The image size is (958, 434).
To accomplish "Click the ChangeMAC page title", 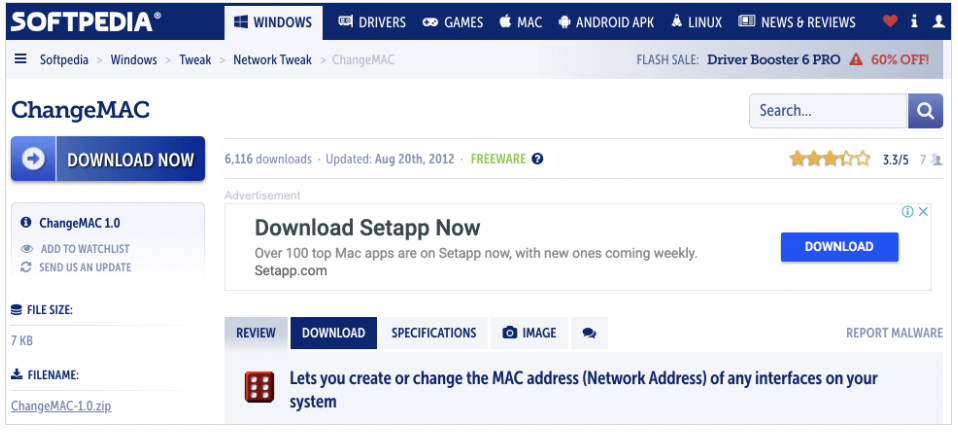I will pos(80,111).
